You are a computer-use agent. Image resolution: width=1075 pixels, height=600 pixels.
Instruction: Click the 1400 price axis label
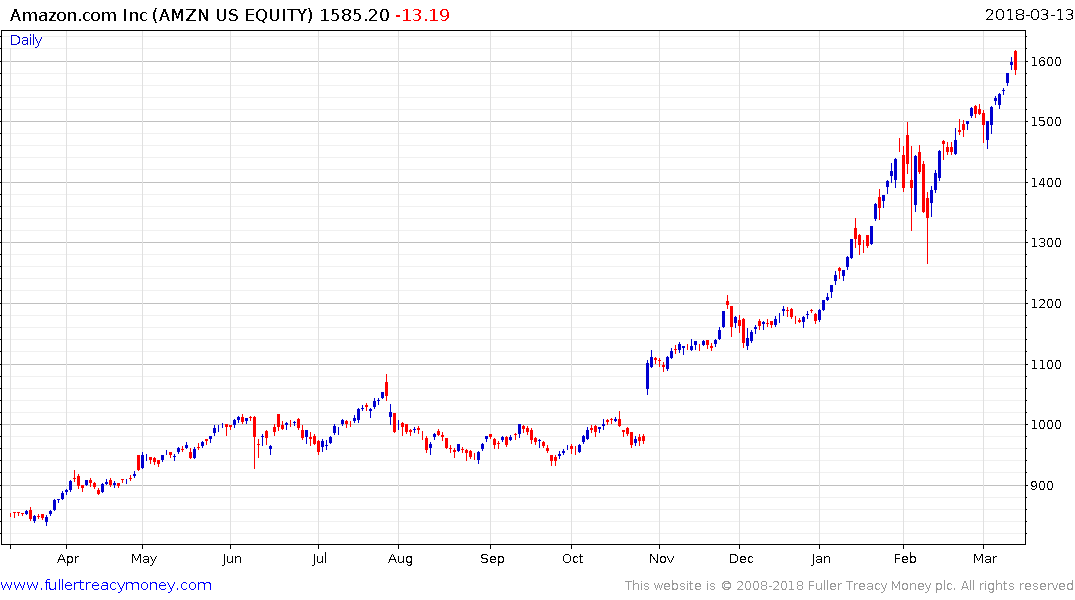[x=1046, y=182]
